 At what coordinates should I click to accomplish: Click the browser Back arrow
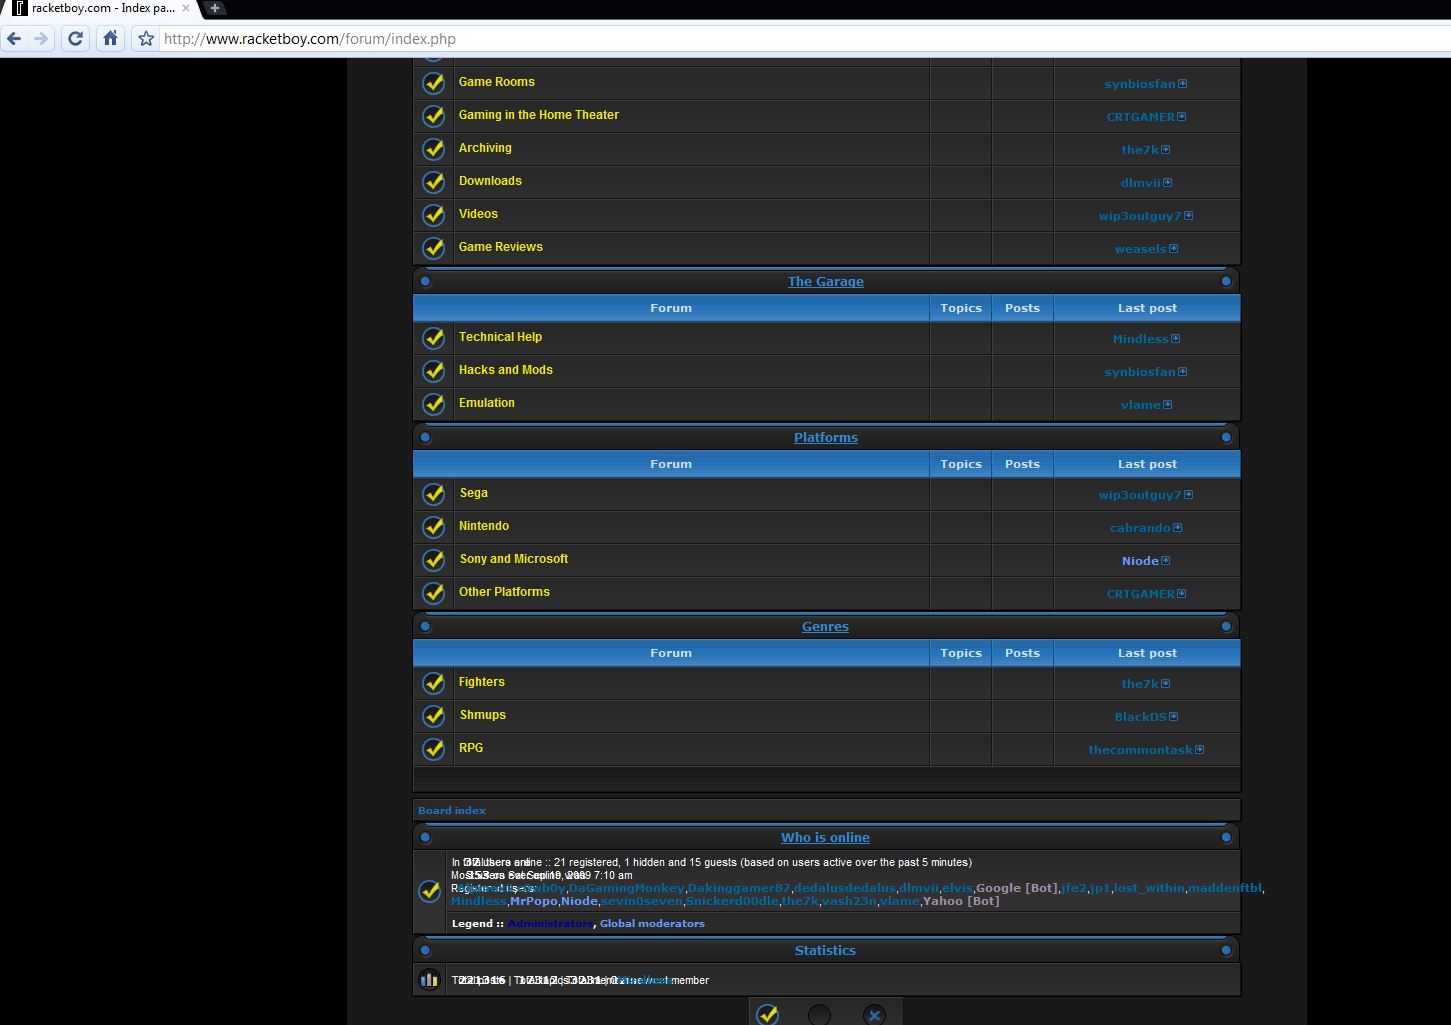pos(14,39)
